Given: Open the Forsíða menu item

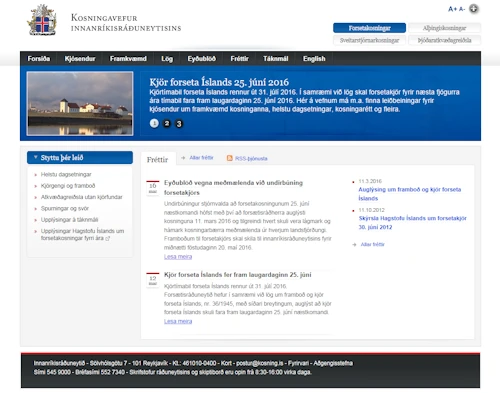Looking at the screenshot, I should [x=39, y=59].
